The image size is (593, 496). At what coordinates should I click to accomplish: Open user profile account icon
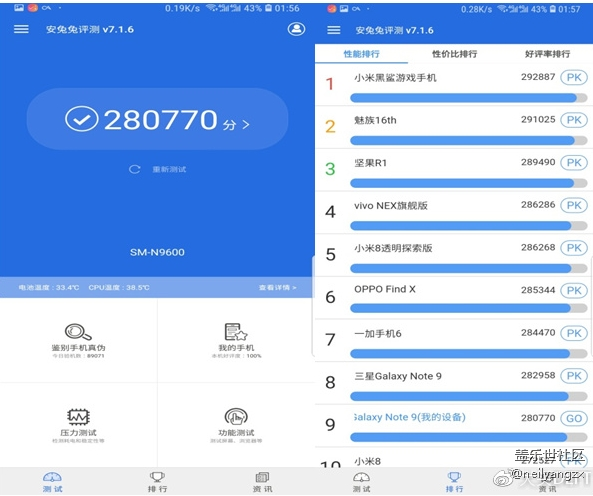(x=296, y=29)
